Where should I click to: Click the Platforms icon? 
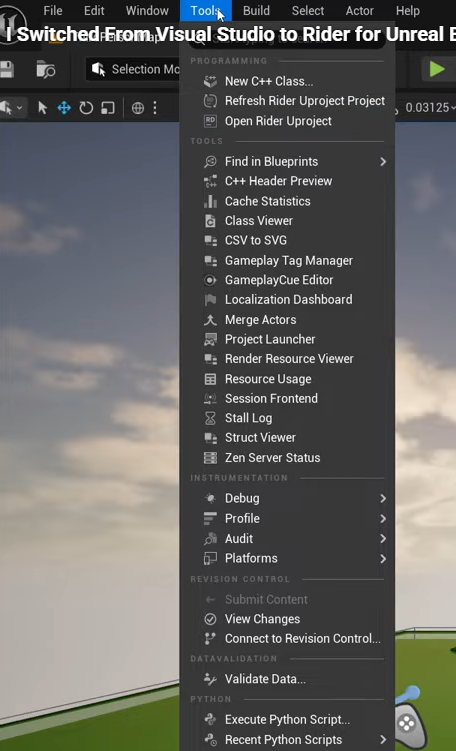(210, 558)
